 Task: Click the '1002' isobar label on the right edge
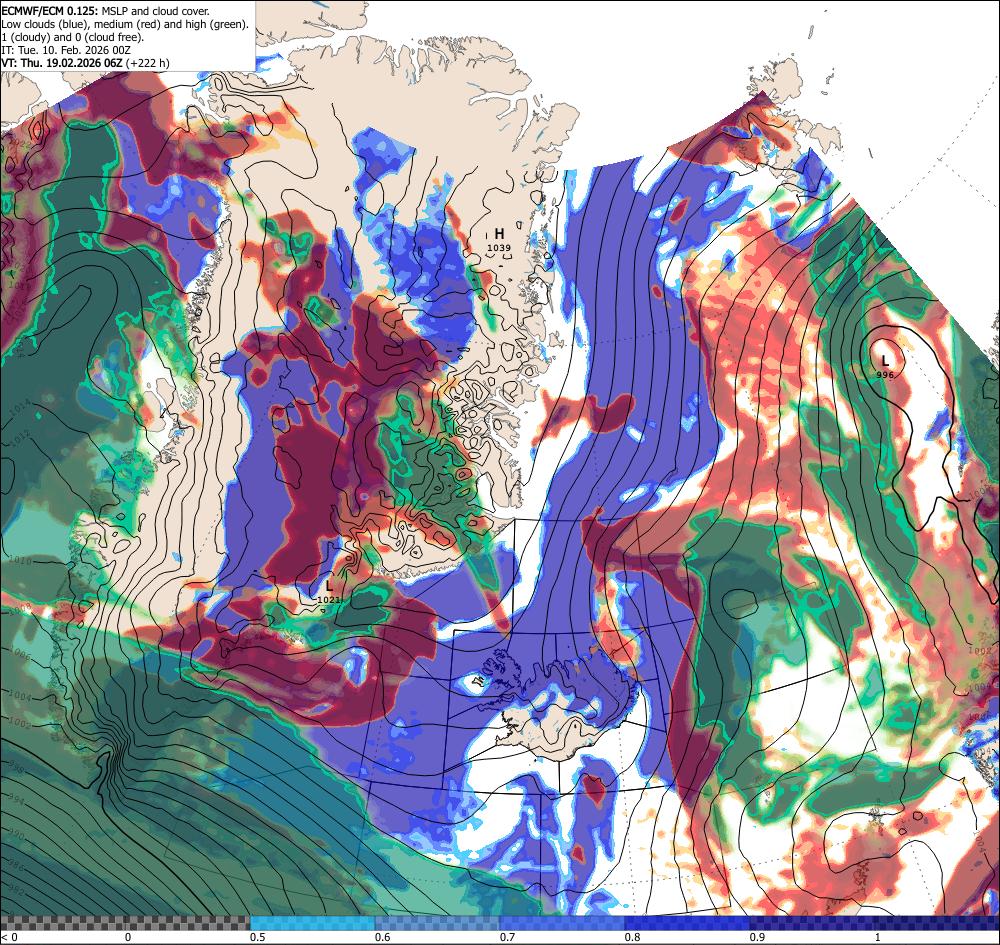tap(980, 650)
